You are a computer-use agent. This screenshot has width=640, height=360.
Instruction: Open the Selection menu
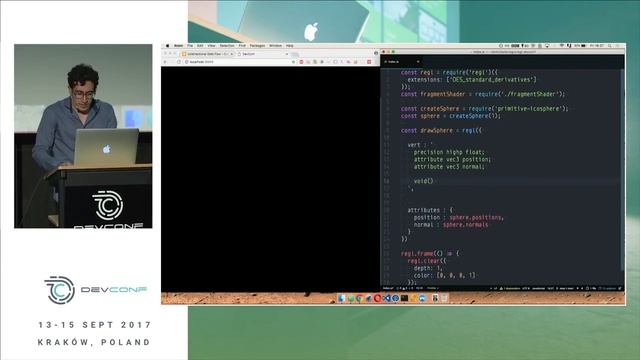pos(227,46)
